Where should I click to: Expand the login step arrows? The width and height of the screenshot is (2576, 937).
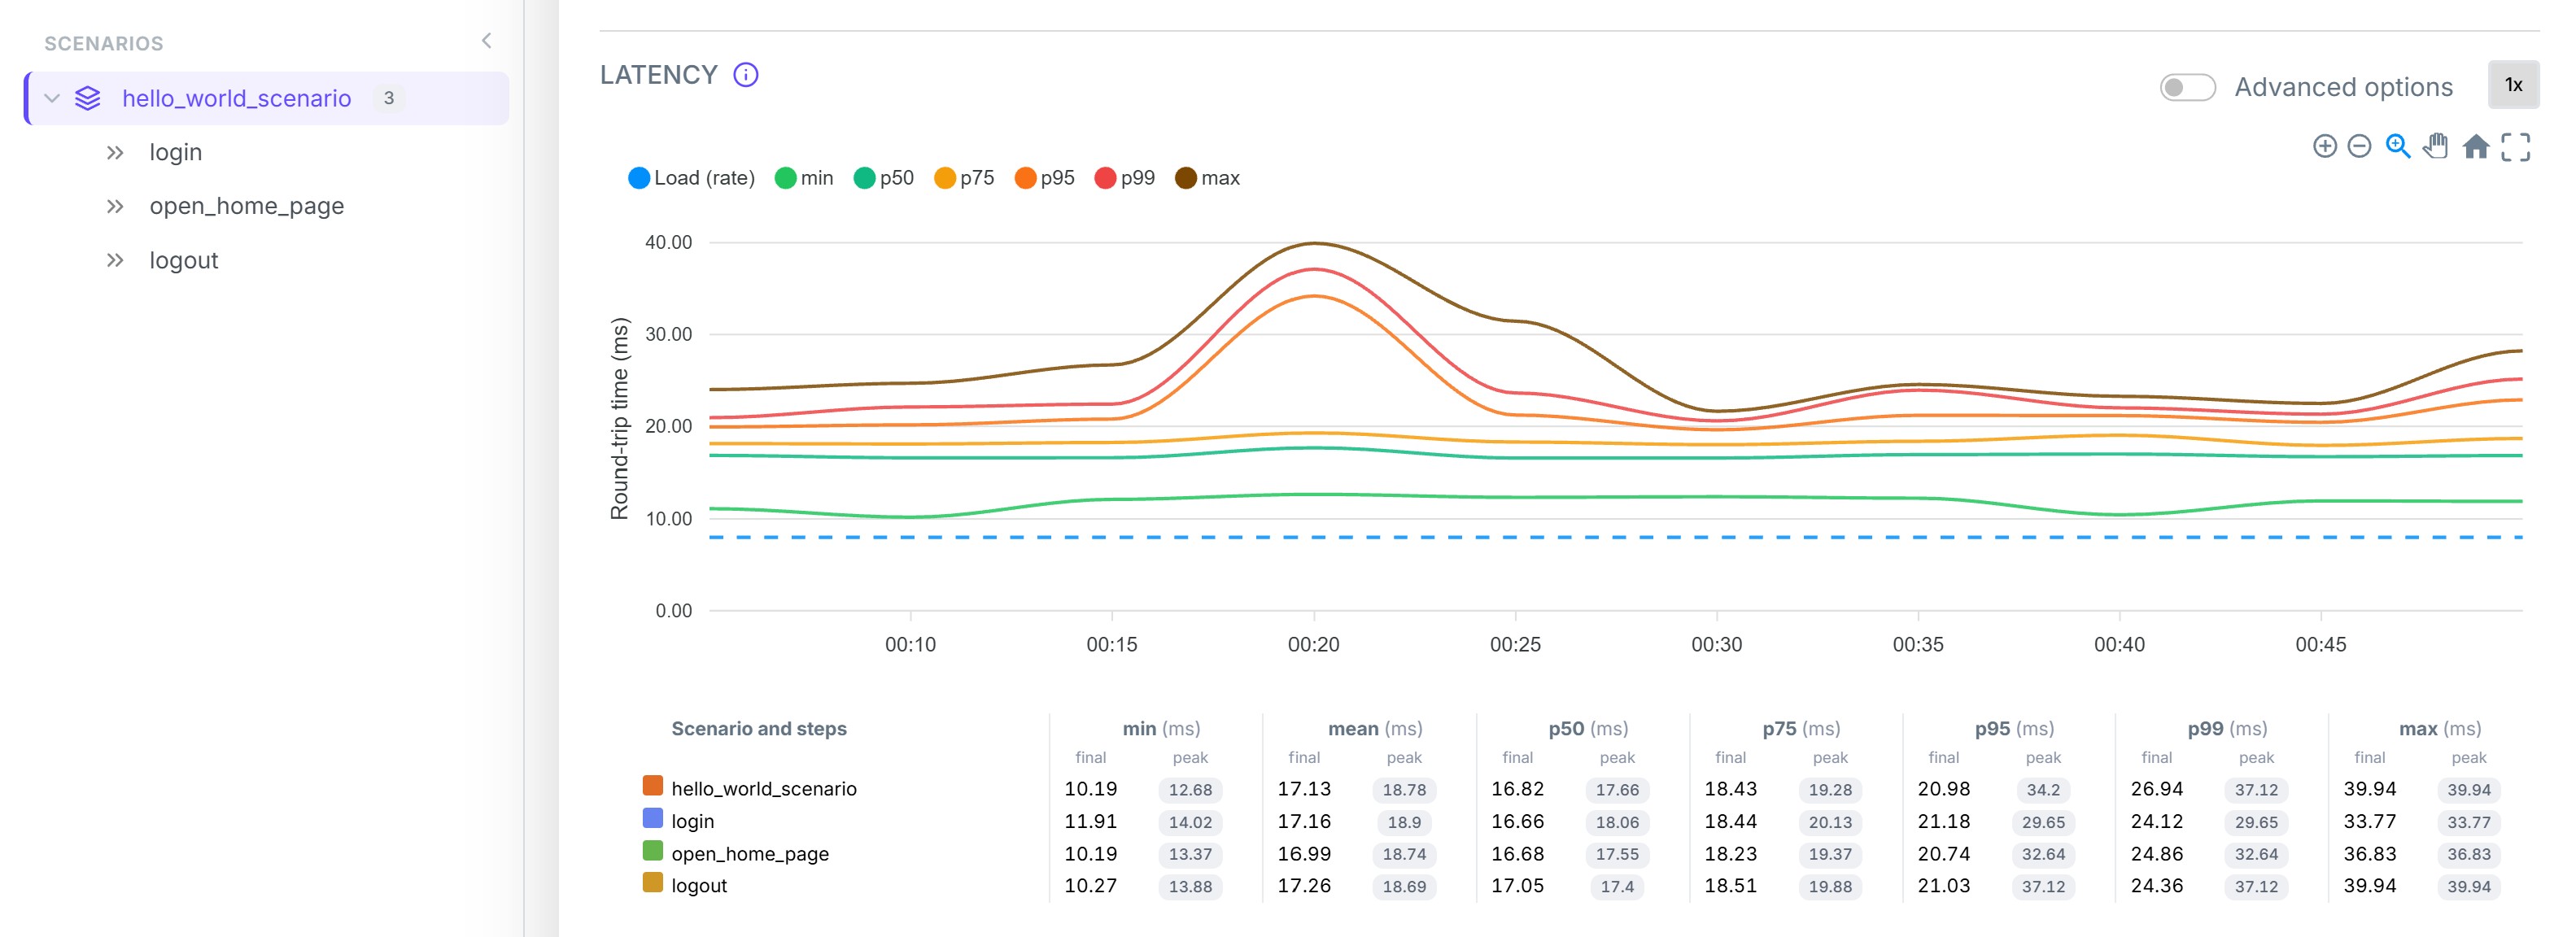115,152
